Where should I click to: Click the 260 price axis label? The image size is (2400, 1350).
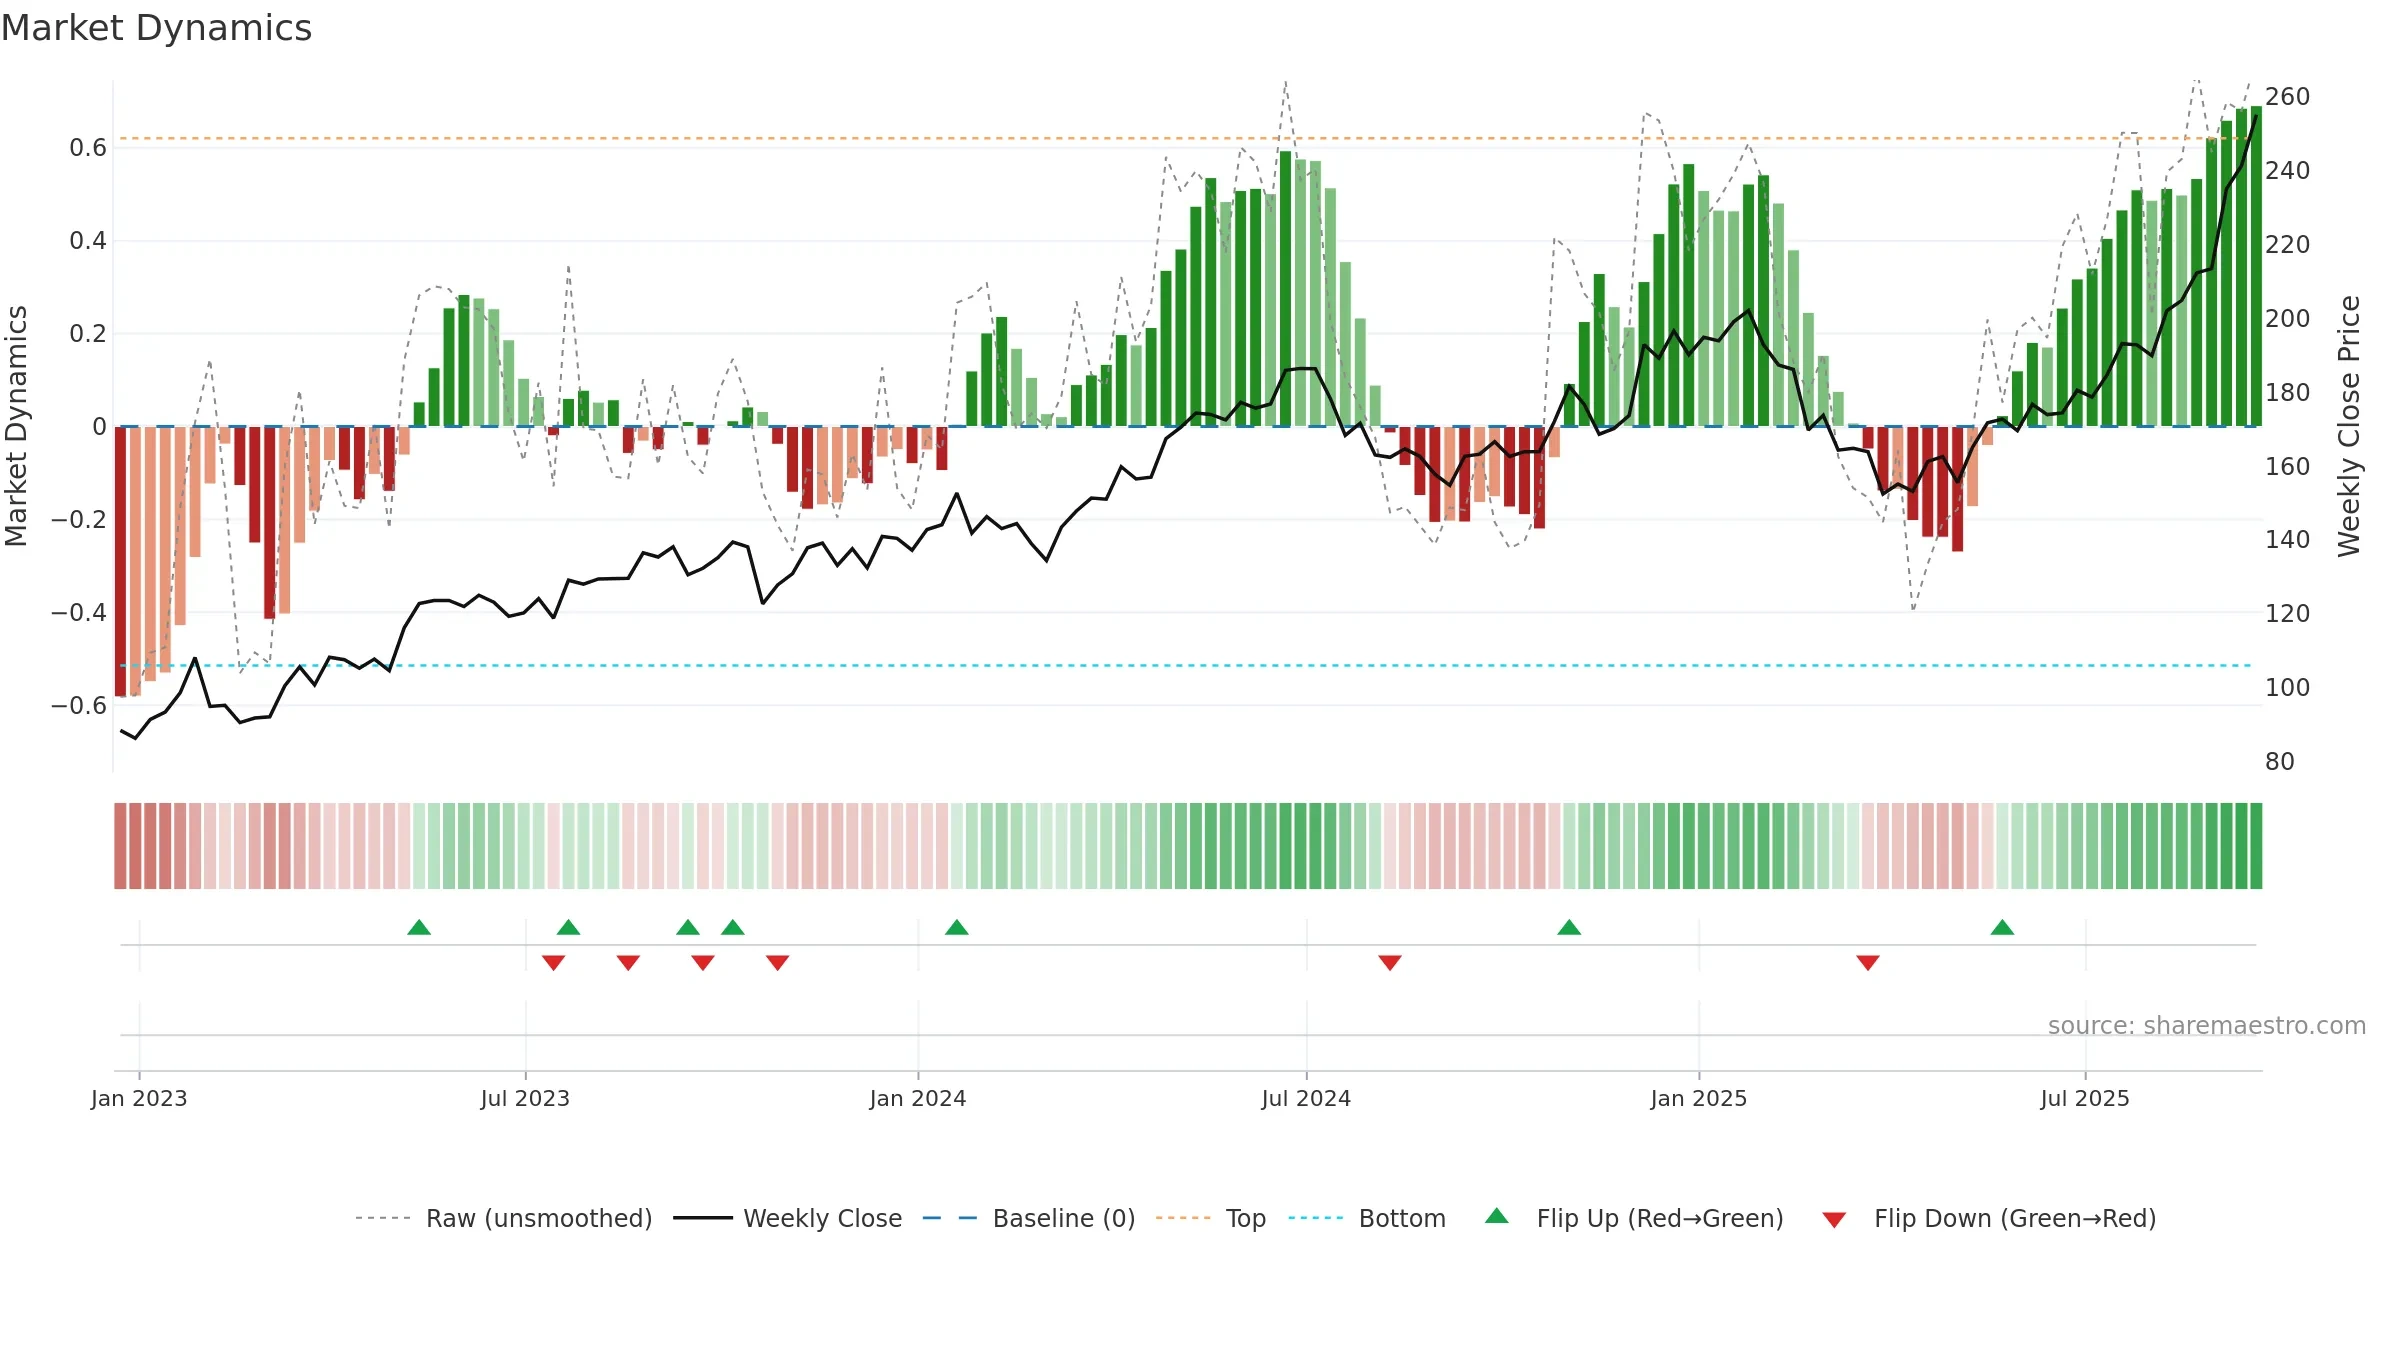[x=2288, y=97]
